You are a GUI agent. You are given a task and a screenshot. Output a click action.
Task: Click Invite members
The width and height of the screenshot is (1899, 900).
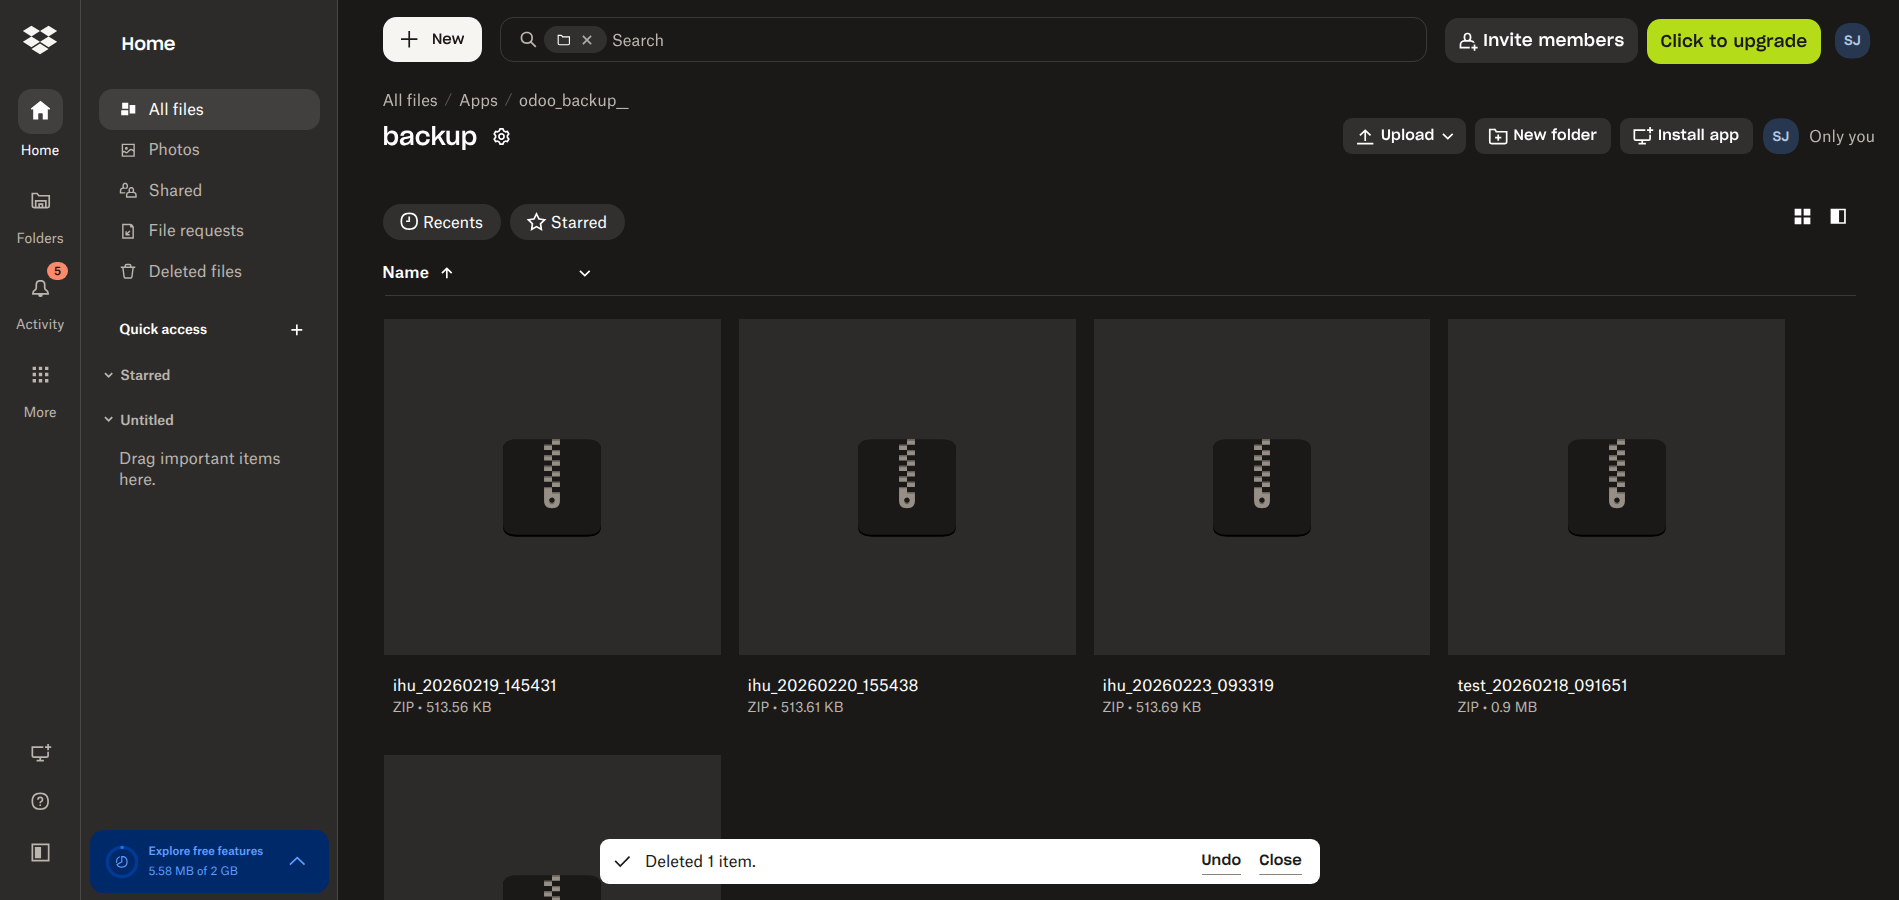click(1541, 41)
